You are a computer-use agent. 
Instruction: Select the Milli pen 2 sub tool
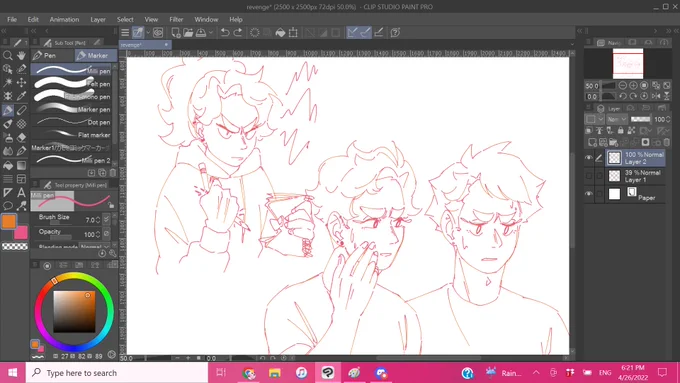pos(72,160)
